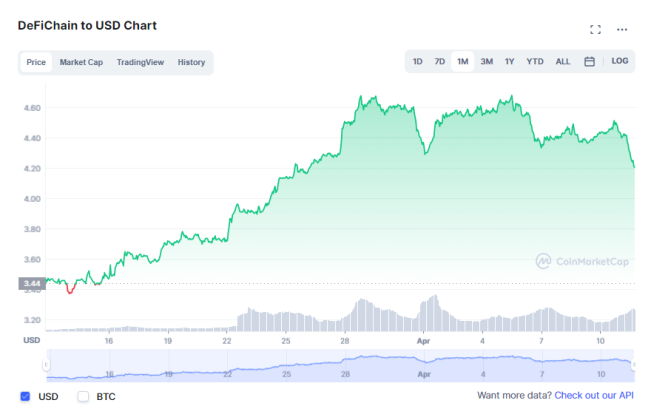Open the History tab
Viewport: 651px width, 420px height.
pyautogui.click(x=191, y=62)
